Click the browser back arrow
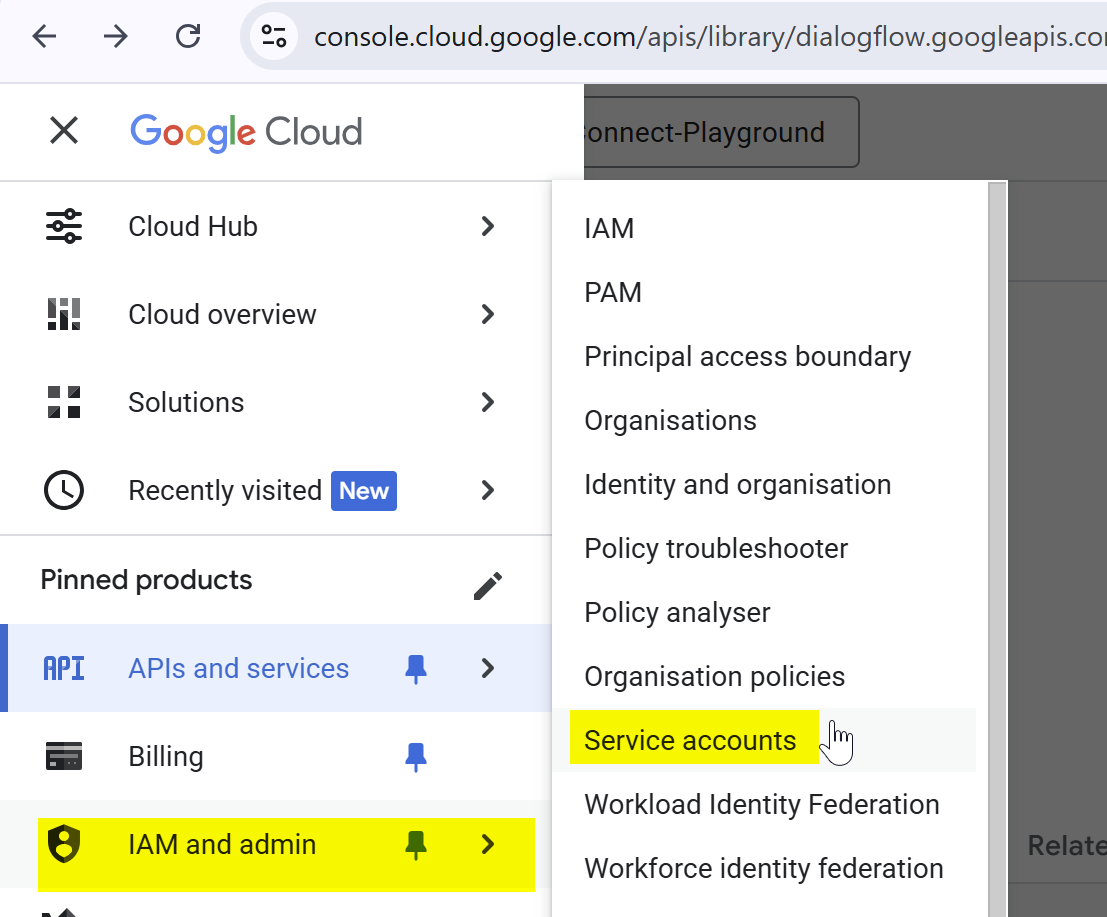Viewport: 1107px width, 917px height. 45,37
